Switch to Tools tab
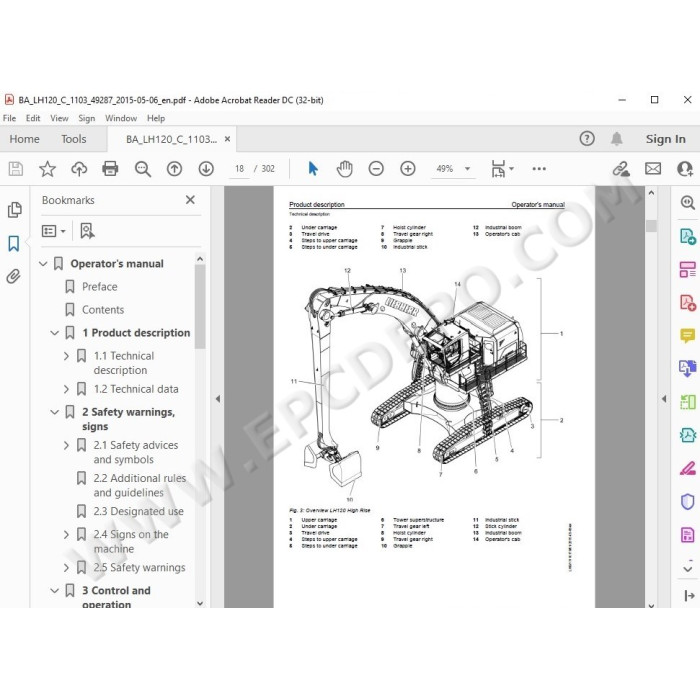 74,139
